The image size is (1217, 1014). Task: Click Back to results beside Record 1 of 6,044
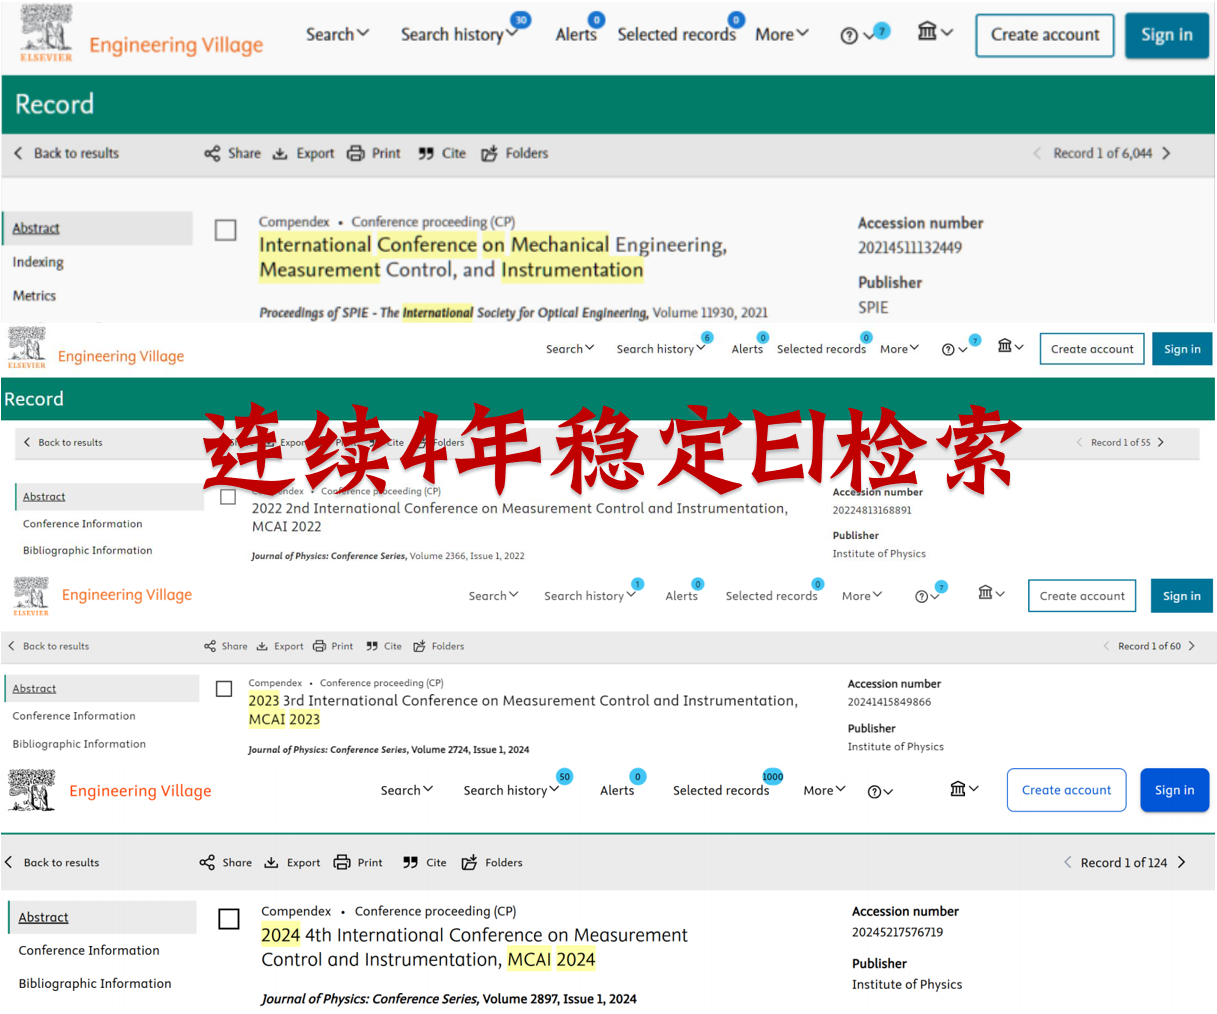click(67, 153)
